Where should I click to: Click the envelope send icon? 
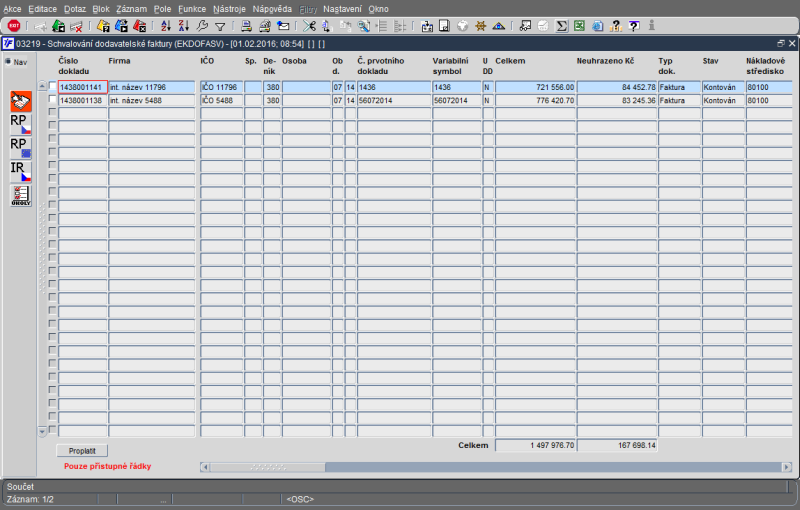point(283,26)
